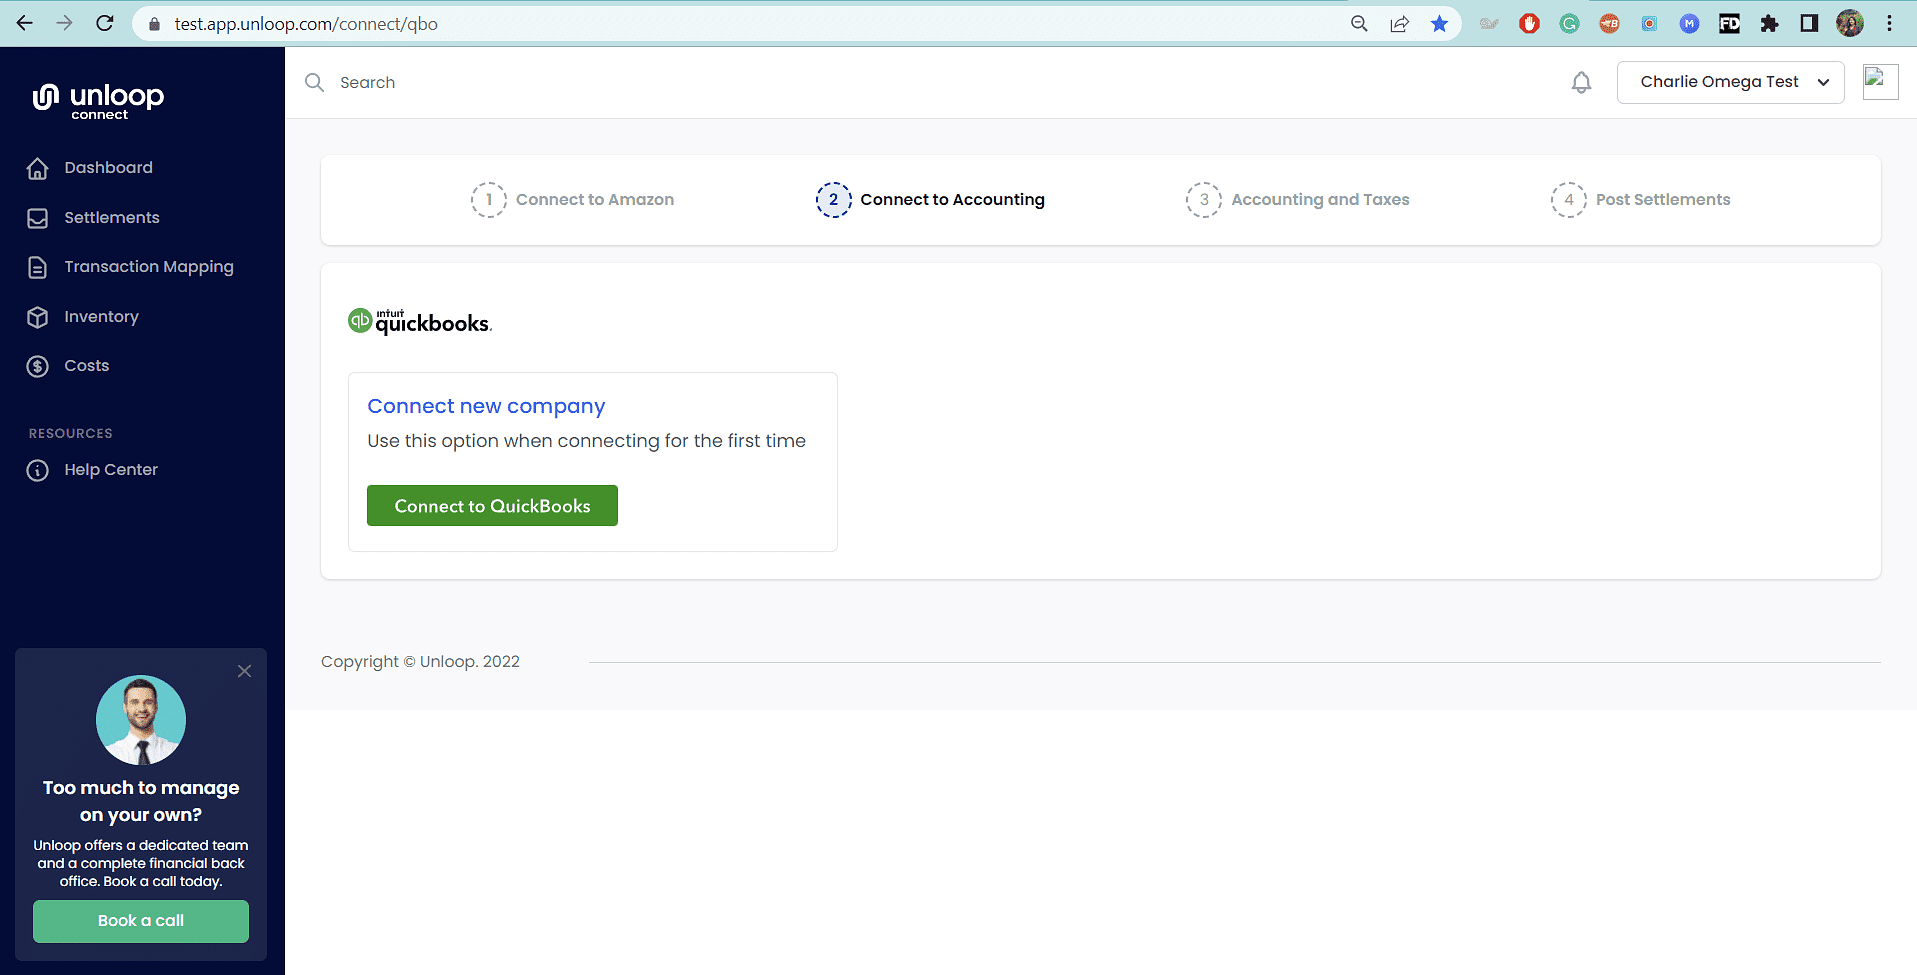Viewport: 1917px width, 975px height.
Task: Click Copyright Unloop 2022 text
Action: [420, 662]
